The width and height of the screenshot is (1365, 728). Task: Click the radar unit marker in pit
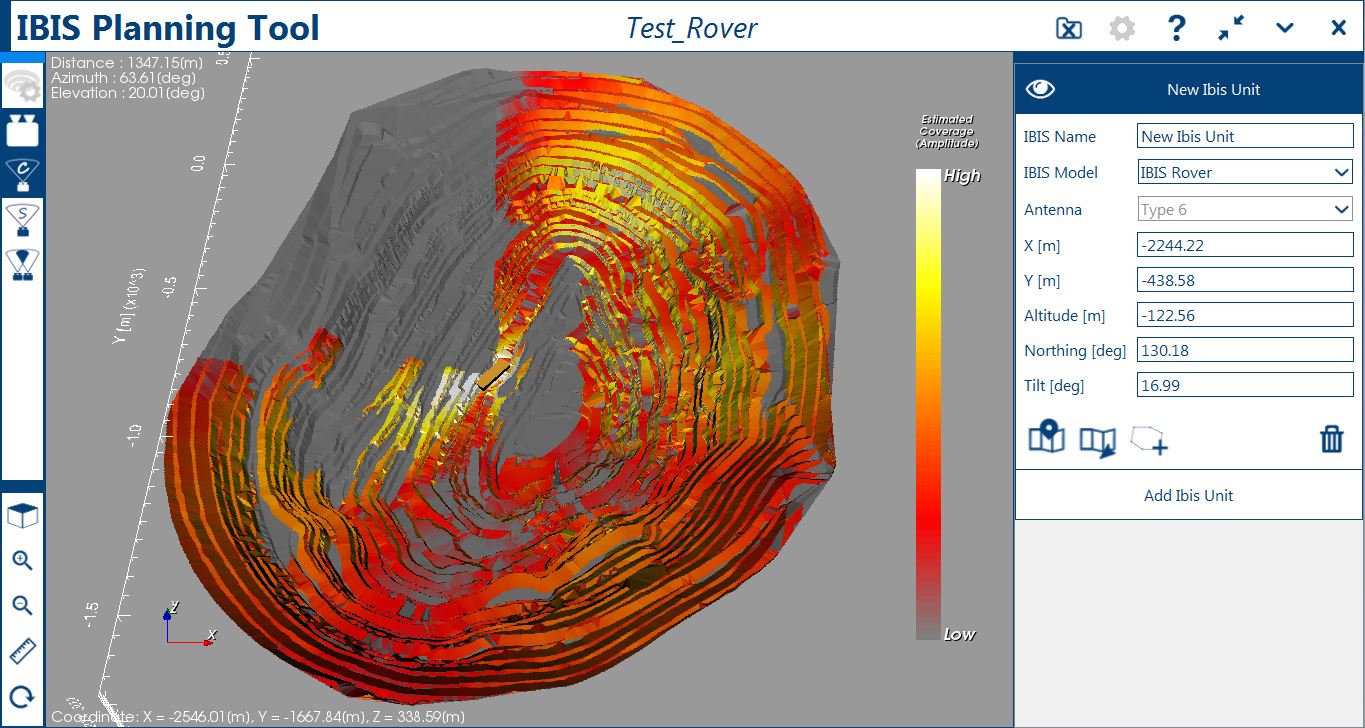494,376
